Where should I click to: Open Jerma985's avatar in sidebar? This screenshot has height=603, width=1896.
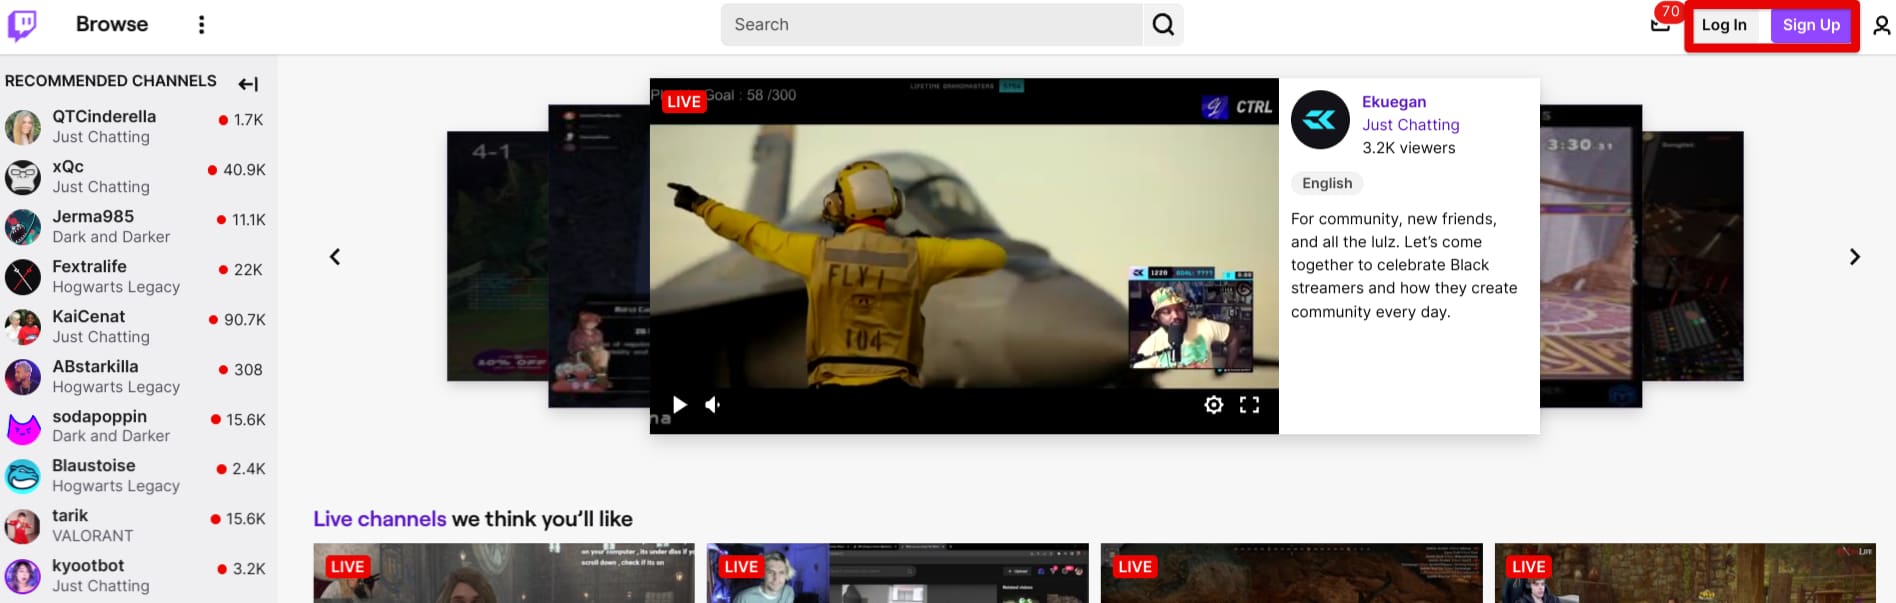tap(23, 227)
